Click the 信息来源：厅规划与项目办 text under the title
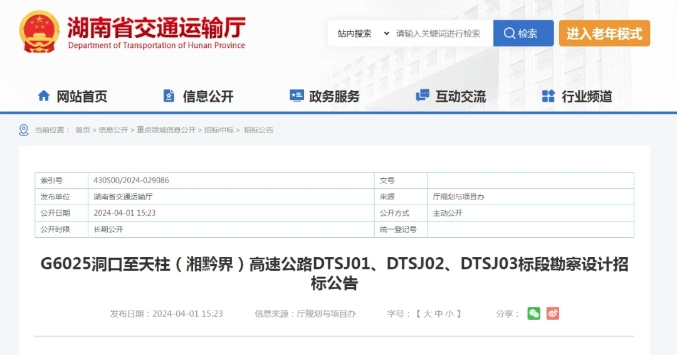Image resolution: width=677 pixels, height=360 pixels. (305, 314)
